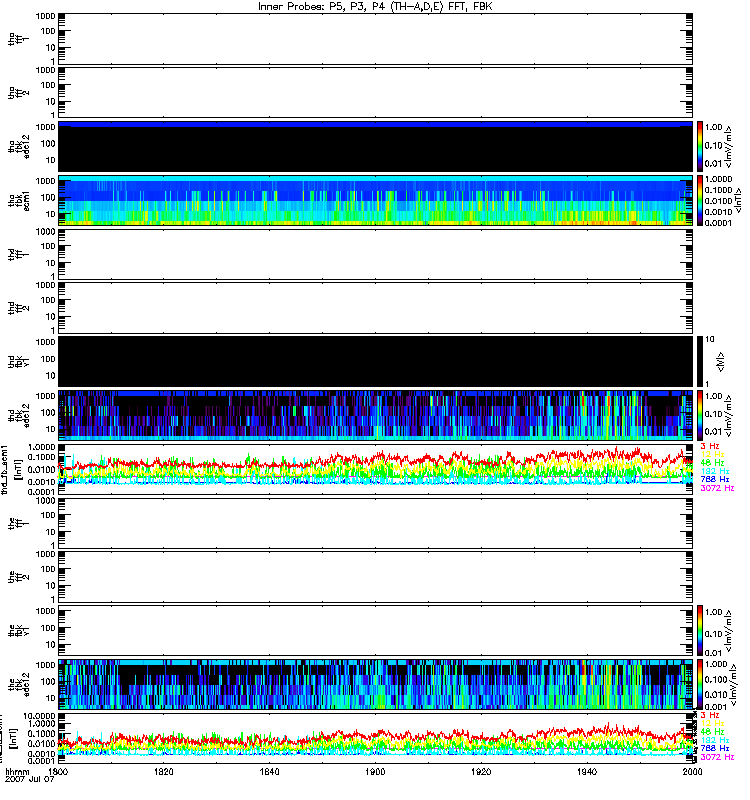Click the tha fbk scm1 spectrogram panel
Image resolution: width=750 pixels, height=800 pixels.
pos(375,200)
